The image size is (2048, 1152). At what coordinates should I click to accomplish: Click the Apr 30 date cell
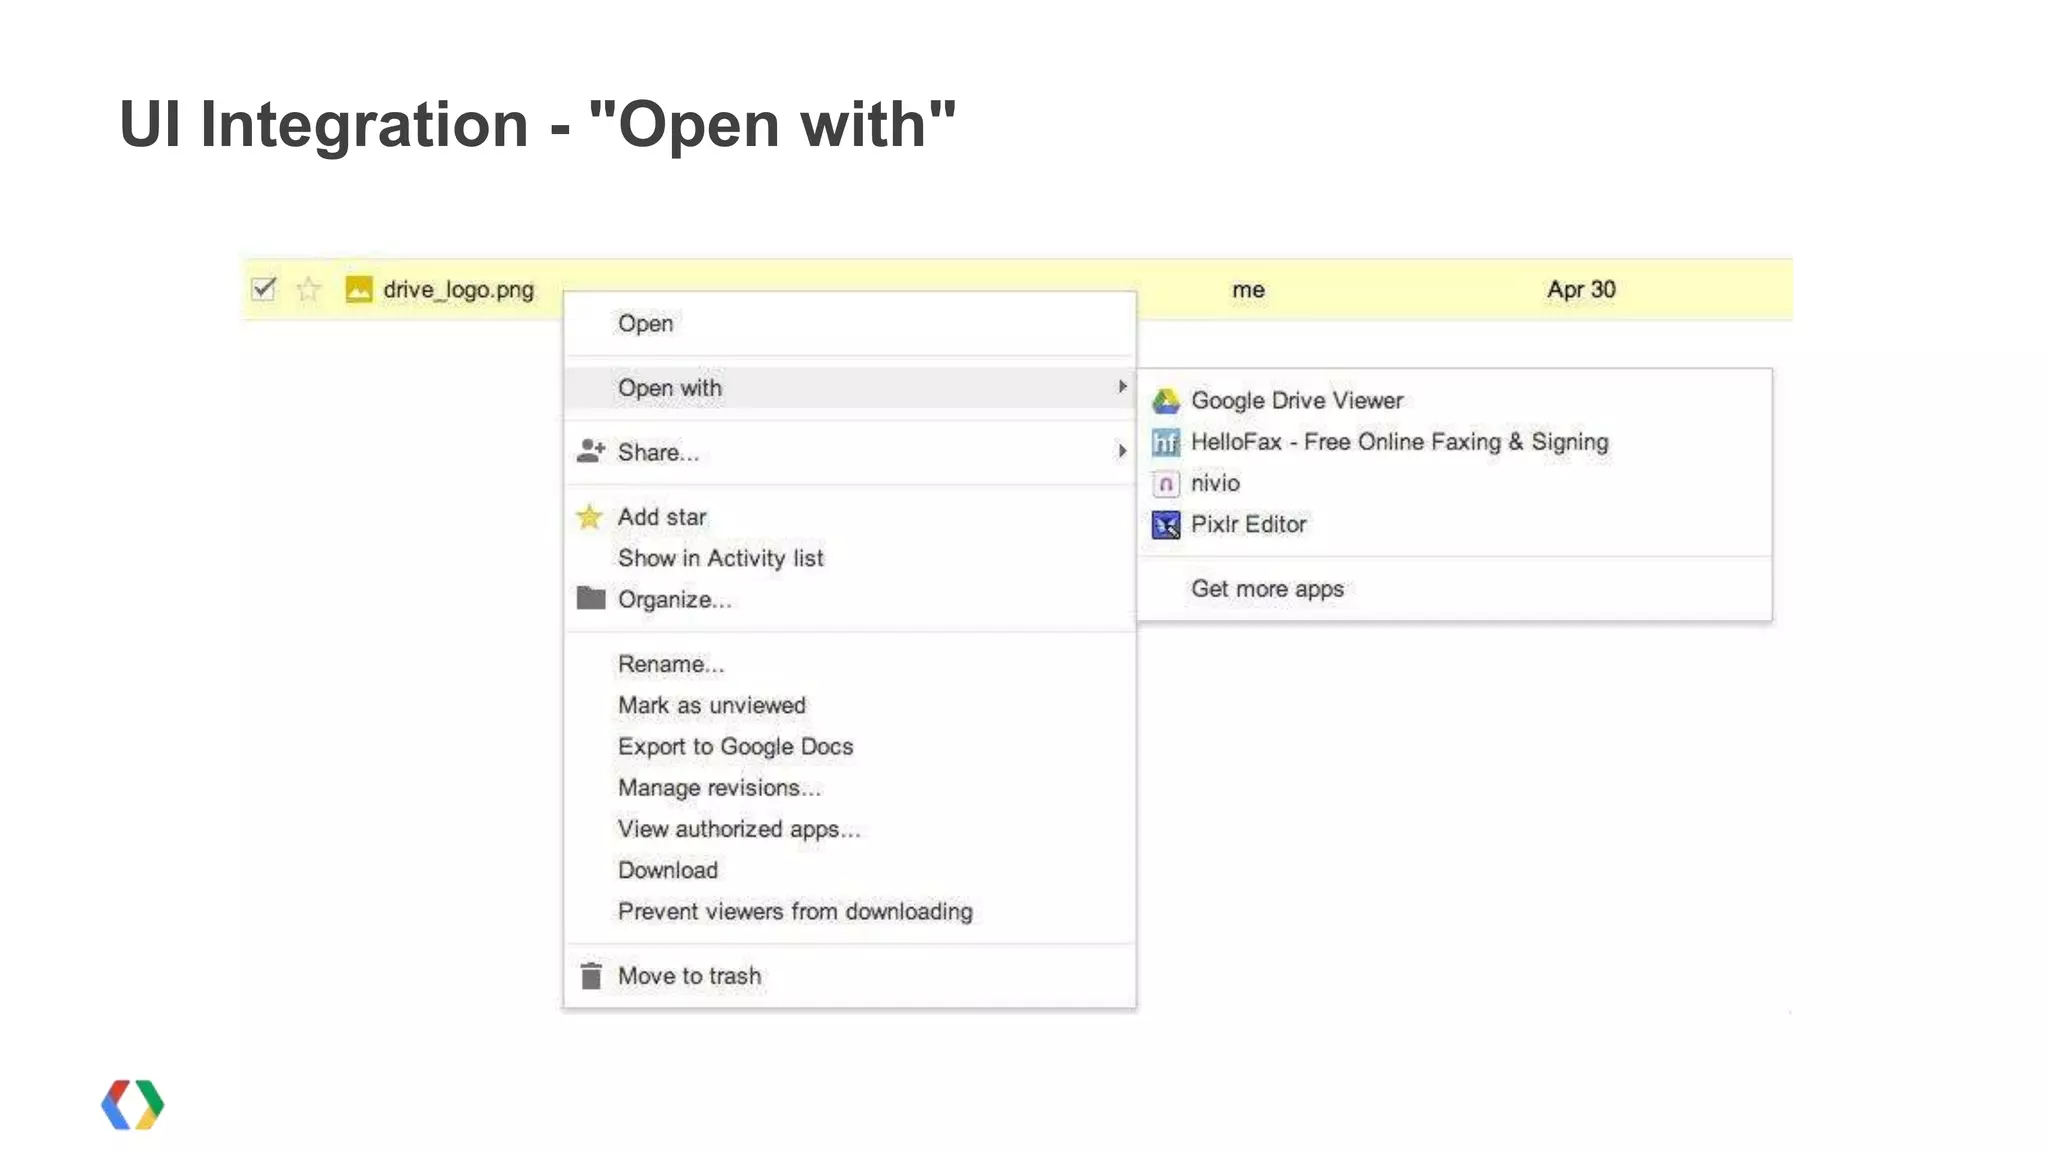(1581, 289)
